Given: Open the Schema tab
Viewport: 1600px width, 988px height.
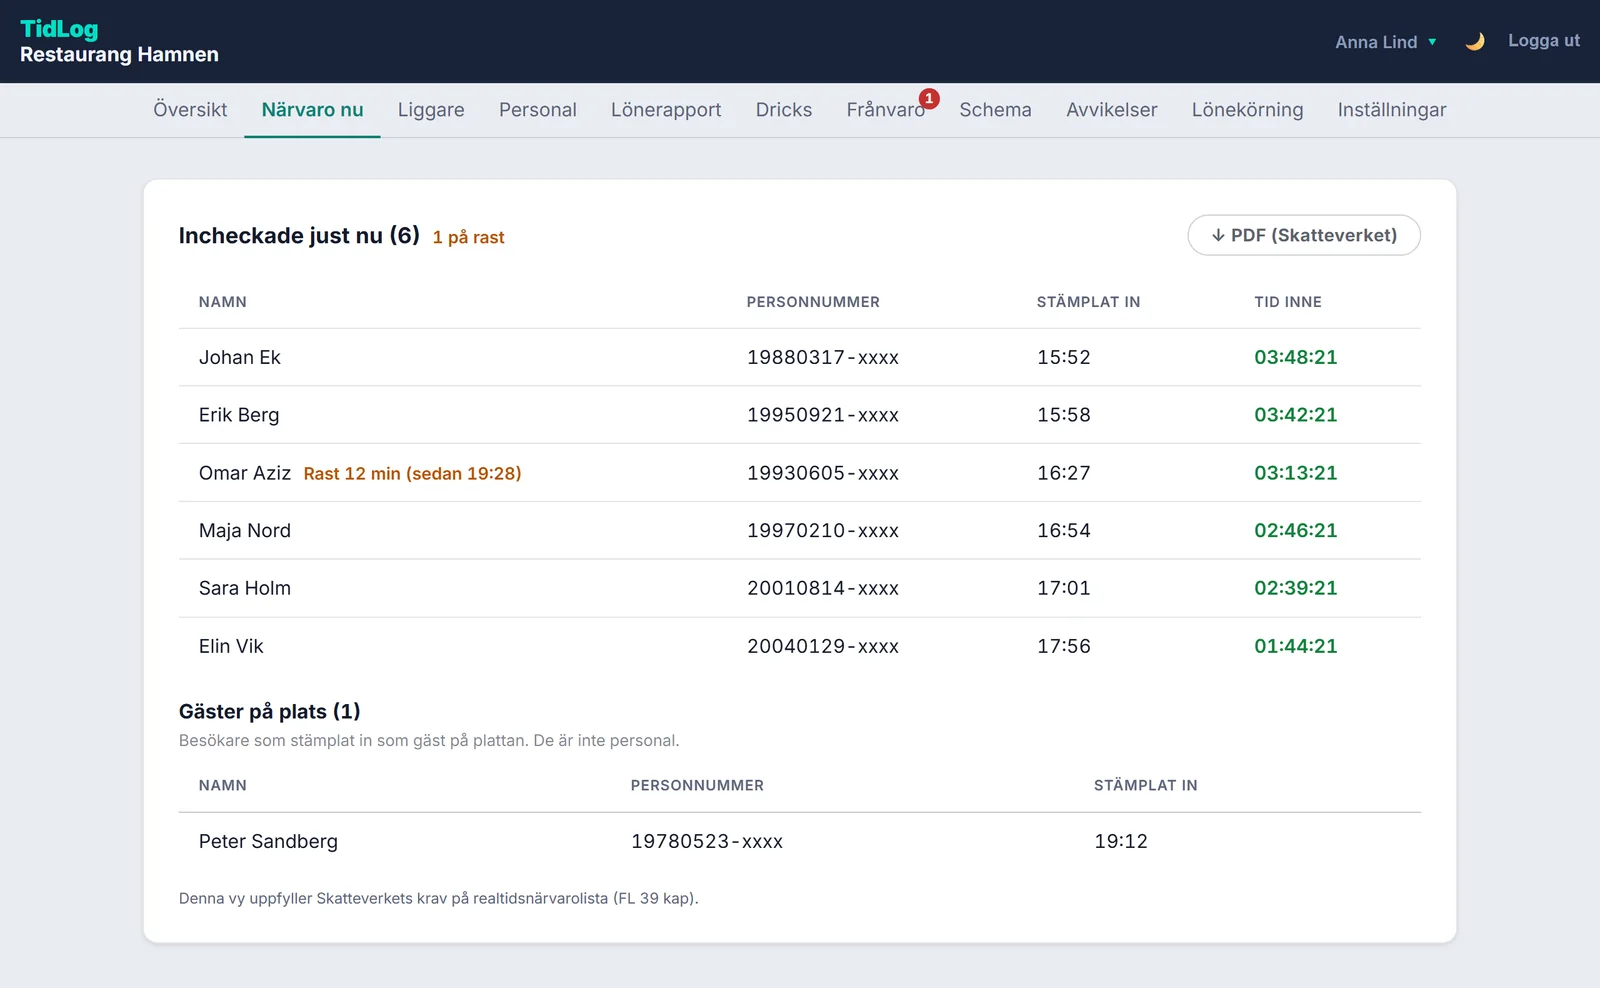Looking at the screenshot, I should click(995, 110).
